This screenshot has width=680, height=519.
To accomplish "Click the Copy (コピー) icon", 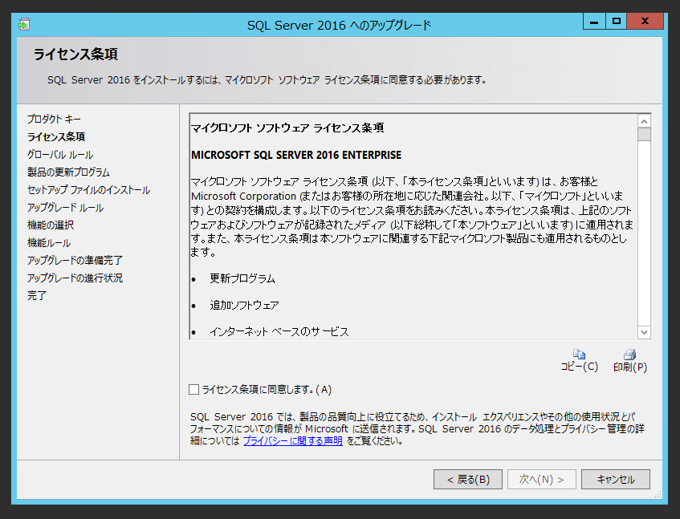I will 579,355.
